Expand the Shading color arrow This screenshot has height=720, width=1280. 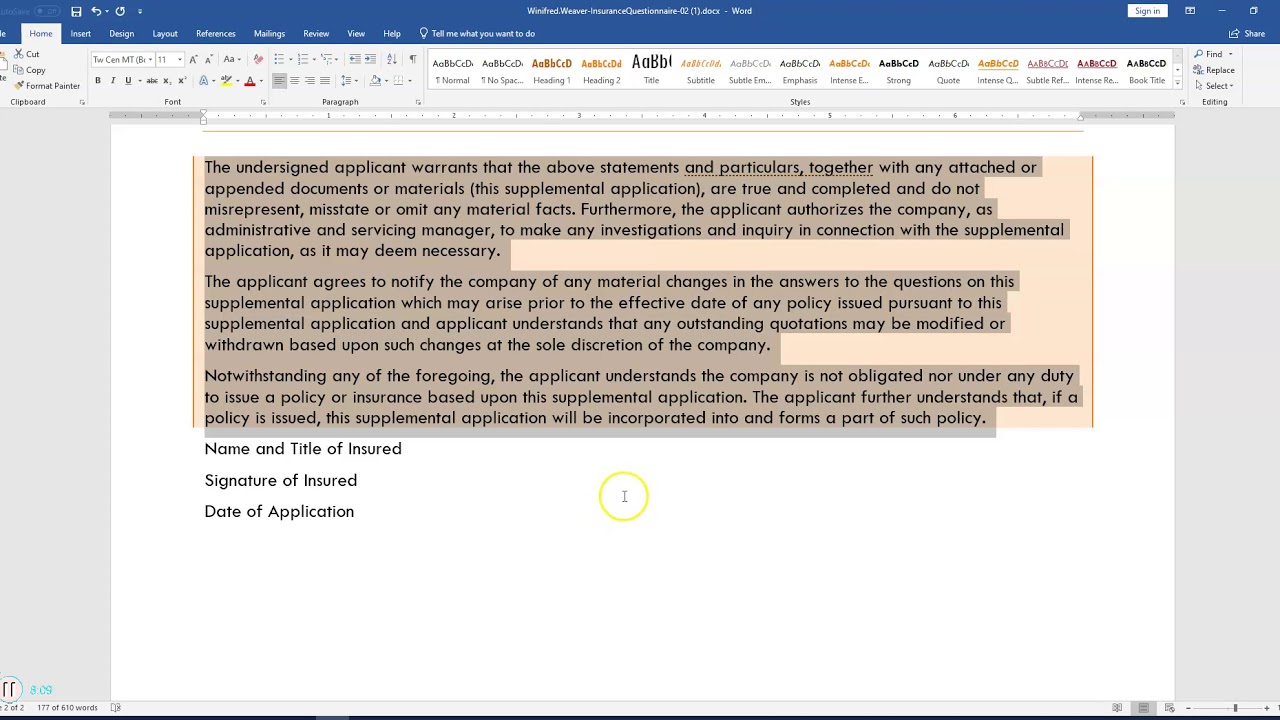coord(386,80)
